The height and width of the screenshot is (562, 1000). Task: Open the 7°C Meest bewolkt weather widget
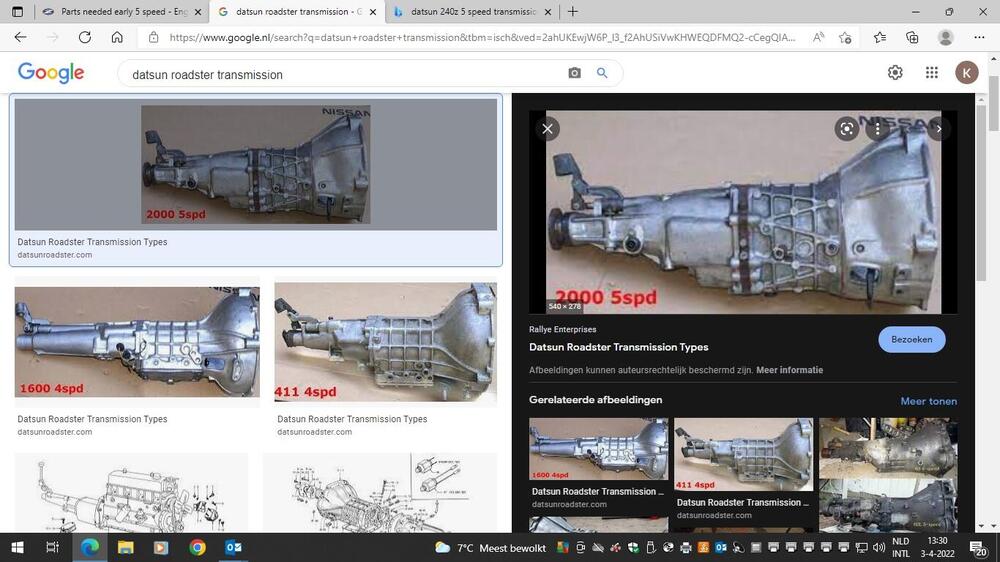click(x=490, y=548)
